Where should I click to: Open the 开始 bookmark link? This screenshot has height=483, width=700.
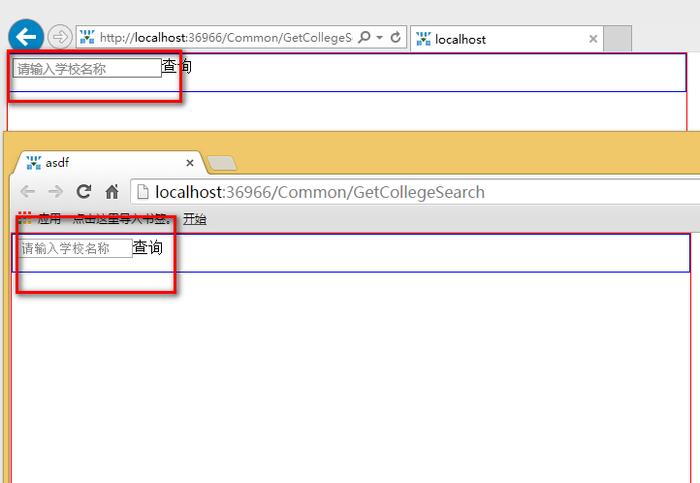(195, 219)
